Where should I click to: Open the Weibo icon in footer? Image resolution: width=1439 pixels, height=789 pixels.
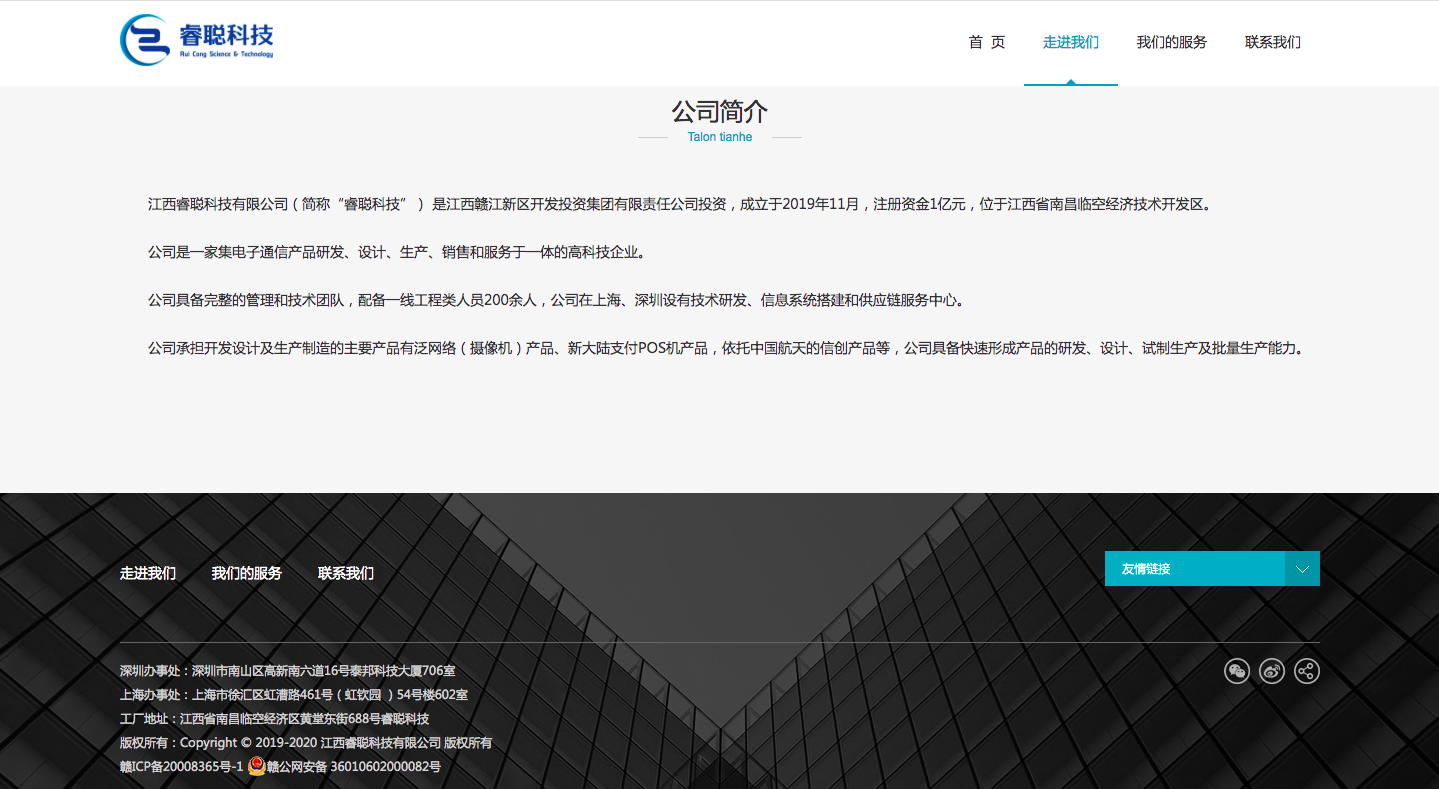coord(1272,671)
